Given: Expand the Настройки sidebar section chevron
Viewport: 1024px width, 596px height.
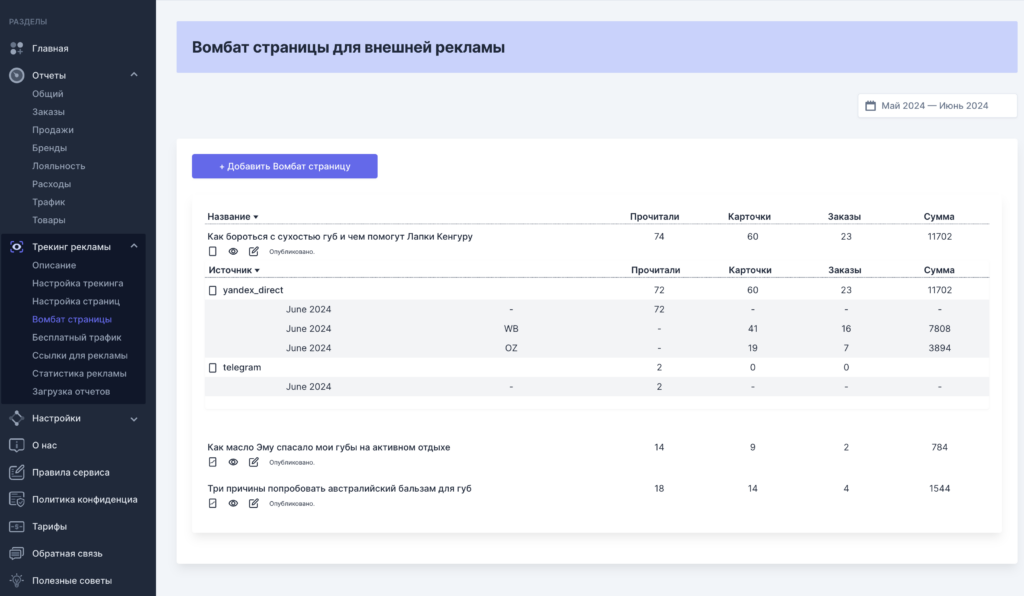Looking at the screenshot, I should [x=134, y=418].
